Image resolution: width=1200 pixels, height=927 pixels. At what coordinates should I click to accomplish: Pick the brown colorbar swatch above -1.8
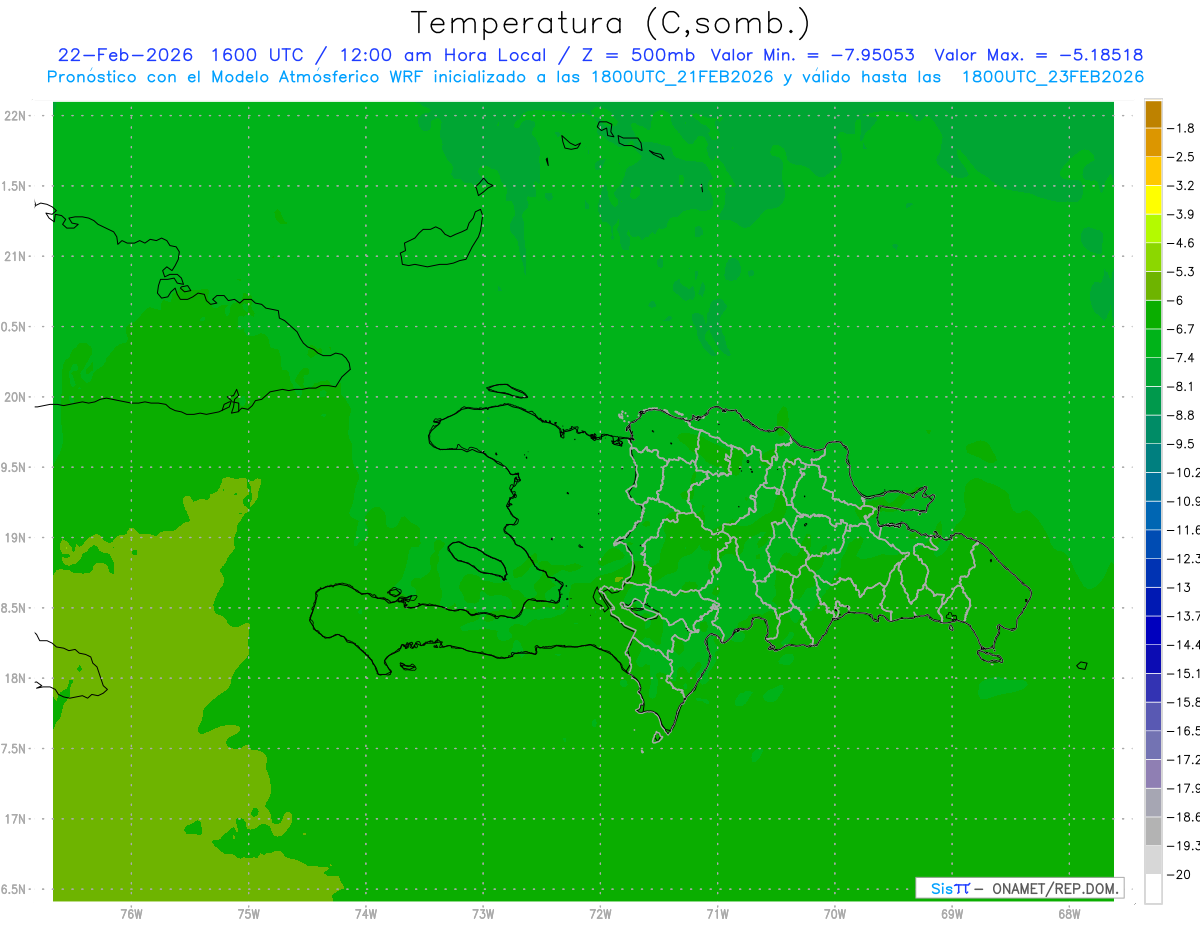point(1153,114)
